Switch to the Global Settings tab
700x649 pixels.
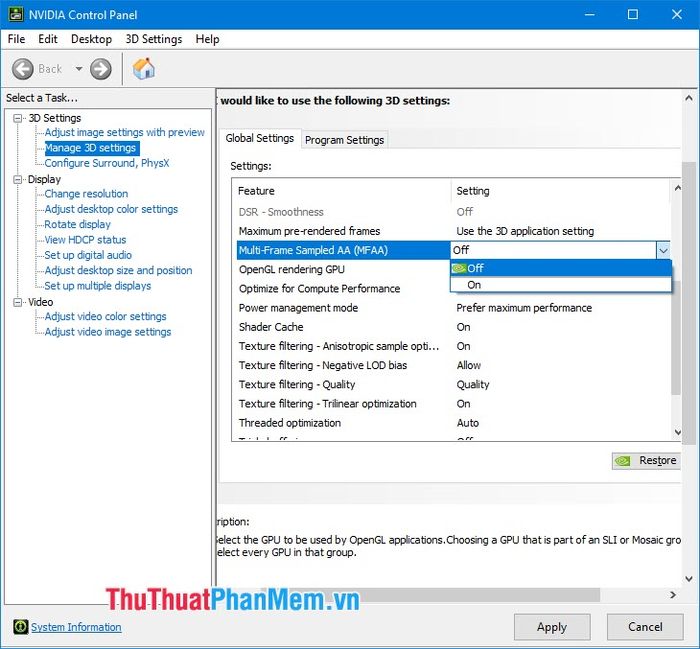click(259, 138)
